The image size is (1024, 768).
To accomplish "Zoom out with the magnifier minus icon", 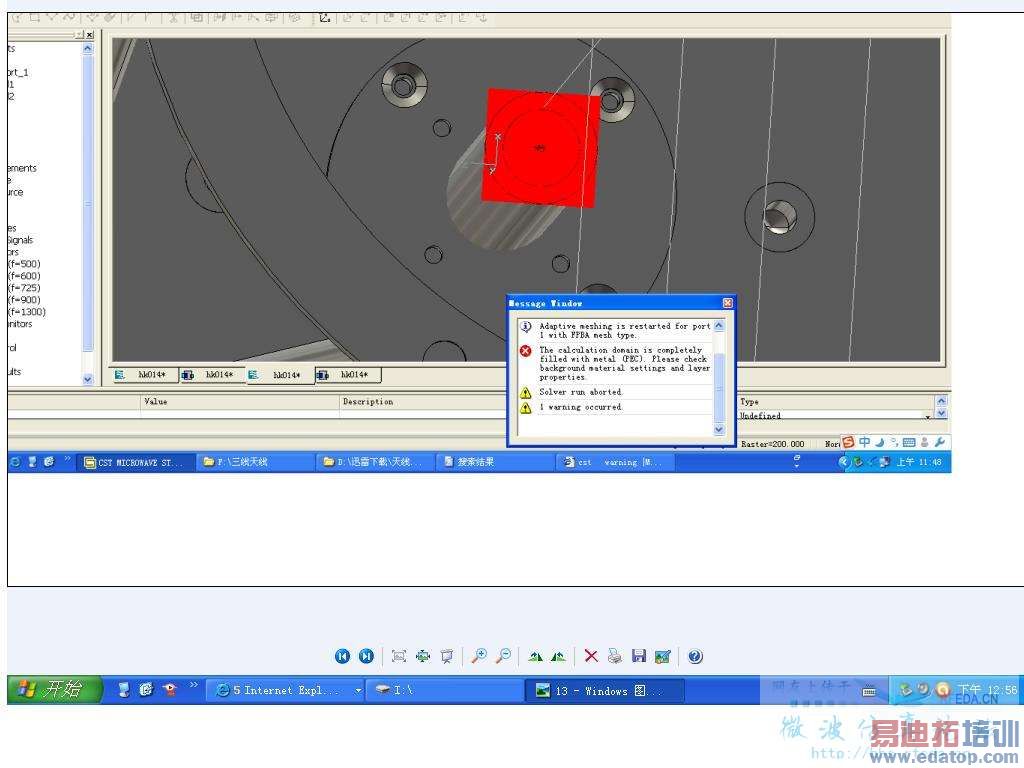I will [x=504, y=656].
